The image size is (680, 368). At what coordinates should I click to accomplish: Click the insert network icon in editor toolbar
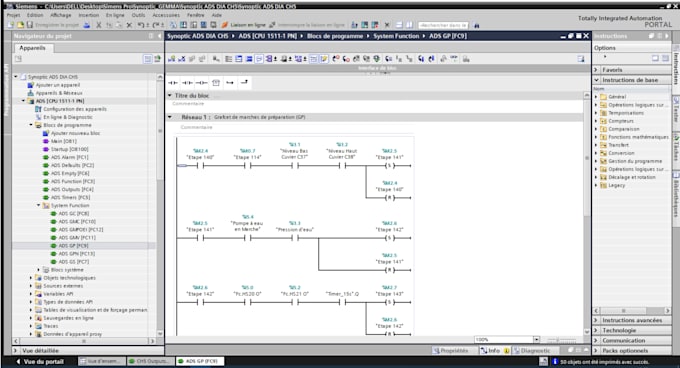172,59
